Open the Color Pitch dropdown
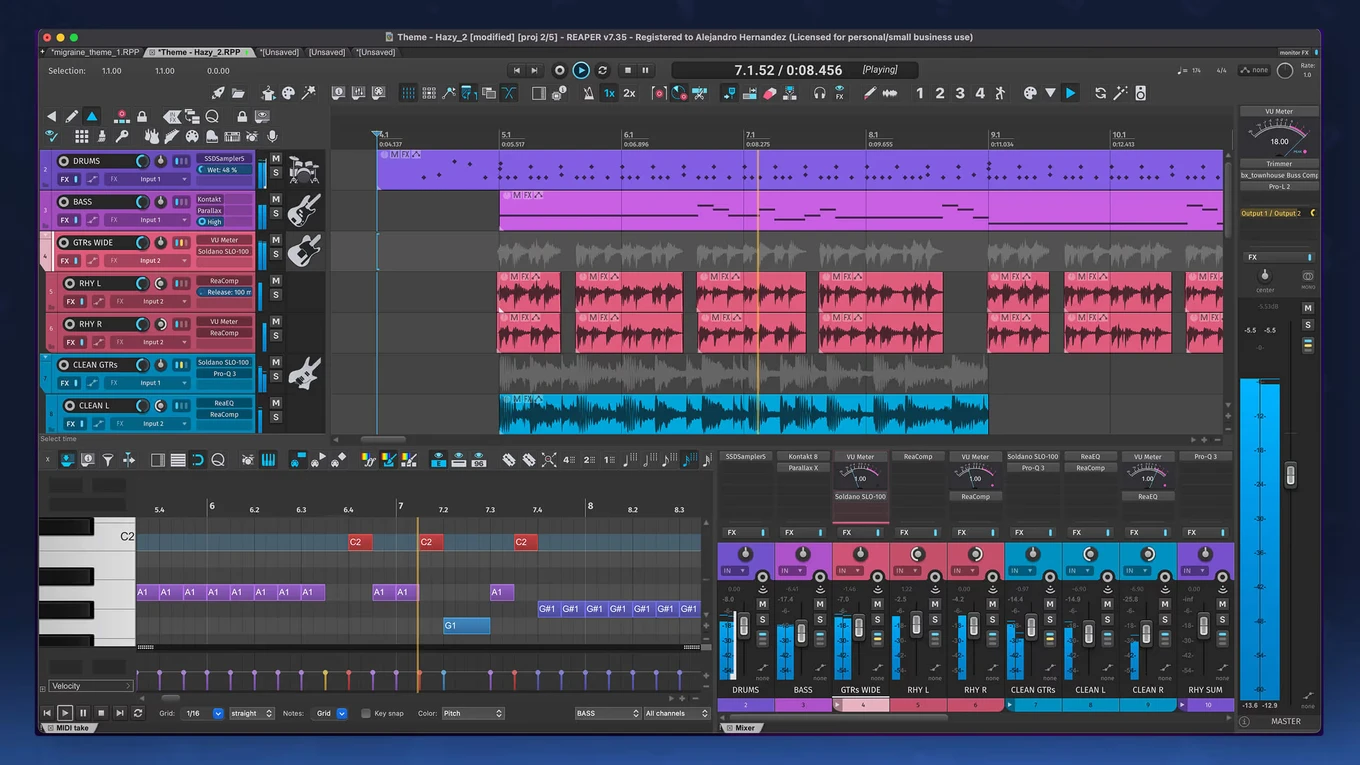Screen dimensions: 1360x765 tap(472, 713)
